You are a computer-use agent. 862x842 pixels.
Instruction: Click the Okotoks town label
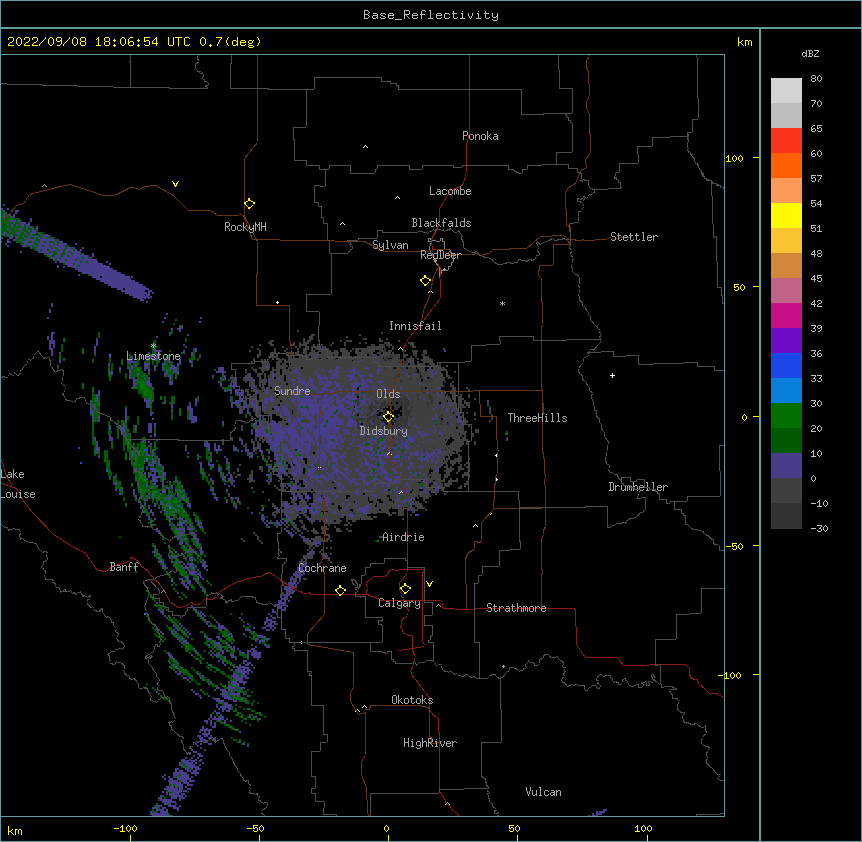coord(412,700)
